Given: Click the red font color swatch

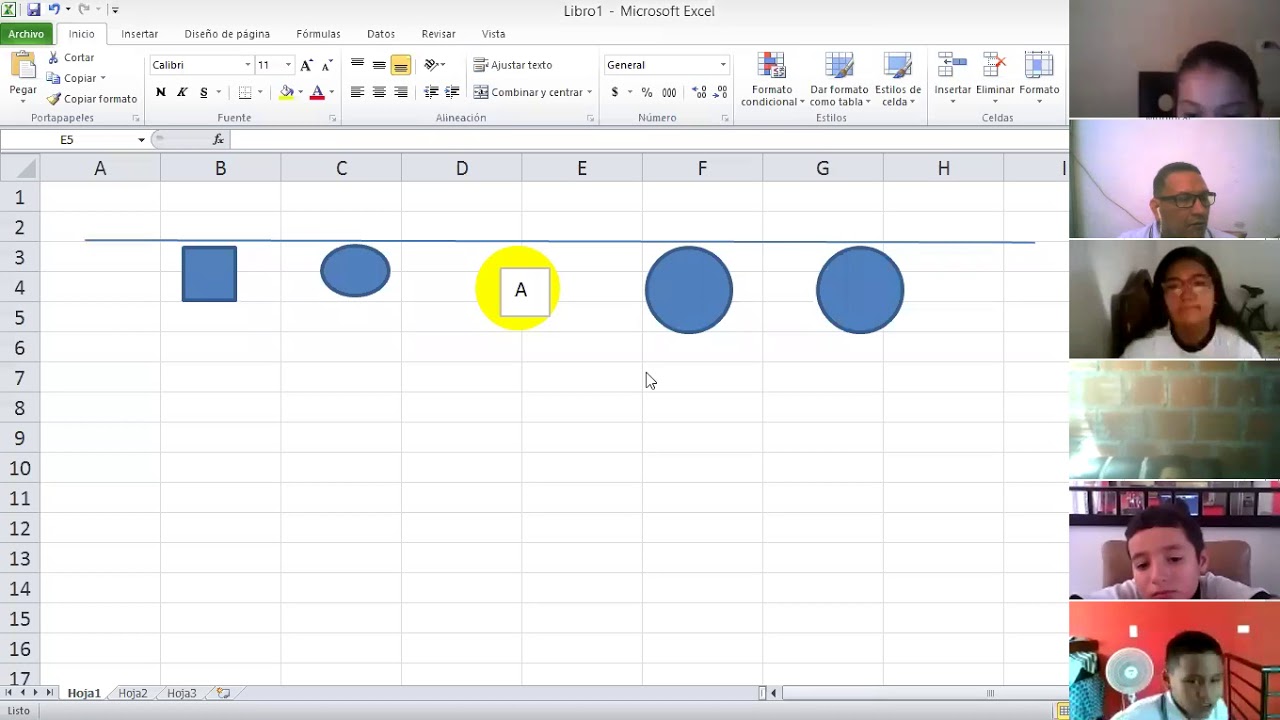Looking at the screenshot, I should point(317,92).
